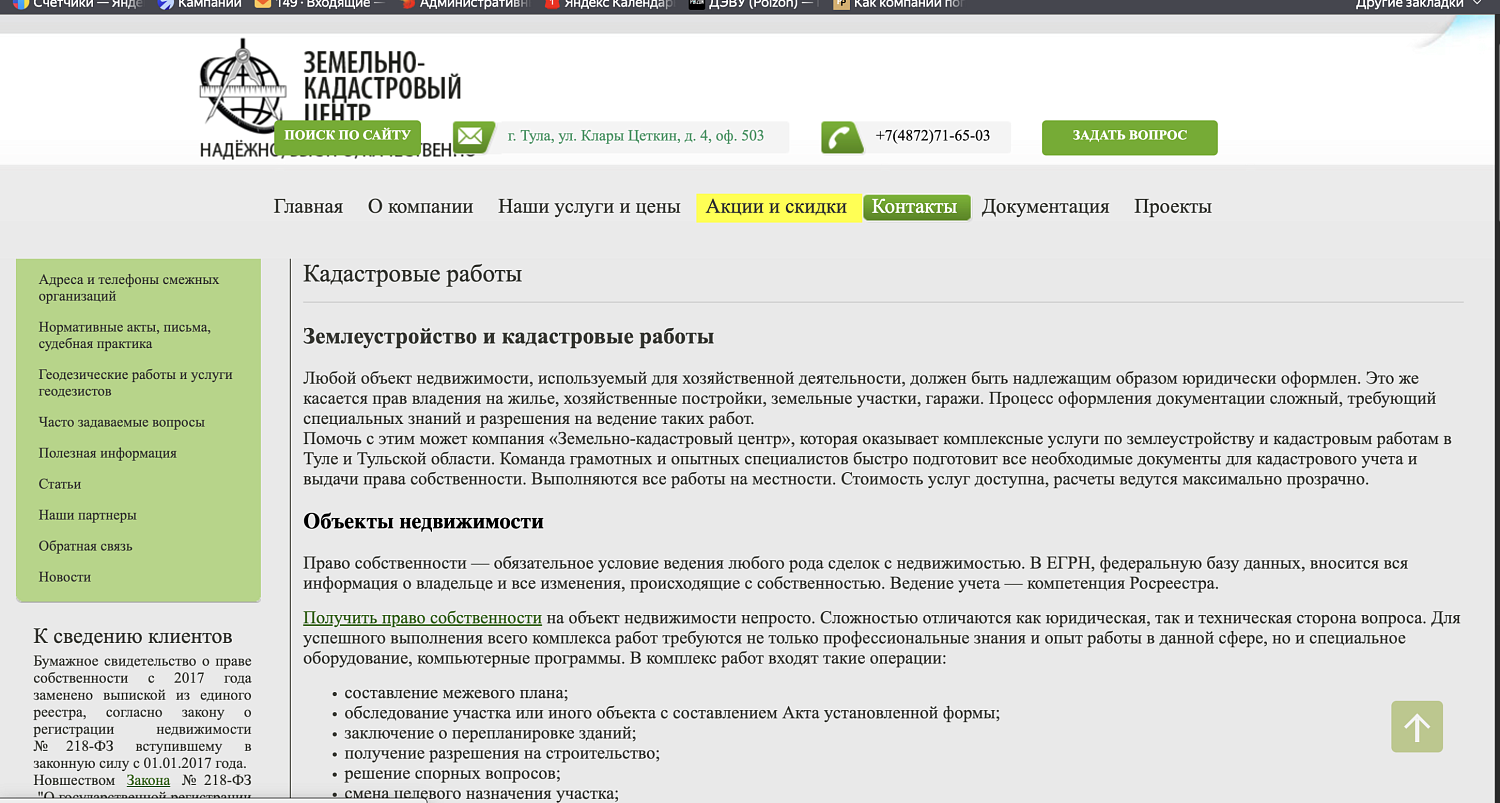Open the Главная menu item
The height and width of the screenshot is (803, 1500).
(x=308, y=207)
